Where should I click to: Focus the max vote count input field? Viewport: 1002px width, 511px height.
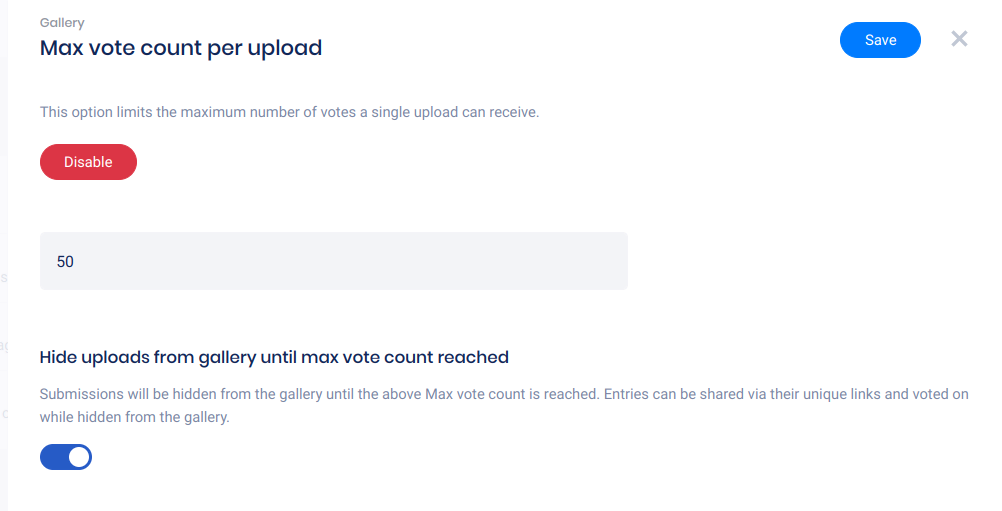coord(333,262)
